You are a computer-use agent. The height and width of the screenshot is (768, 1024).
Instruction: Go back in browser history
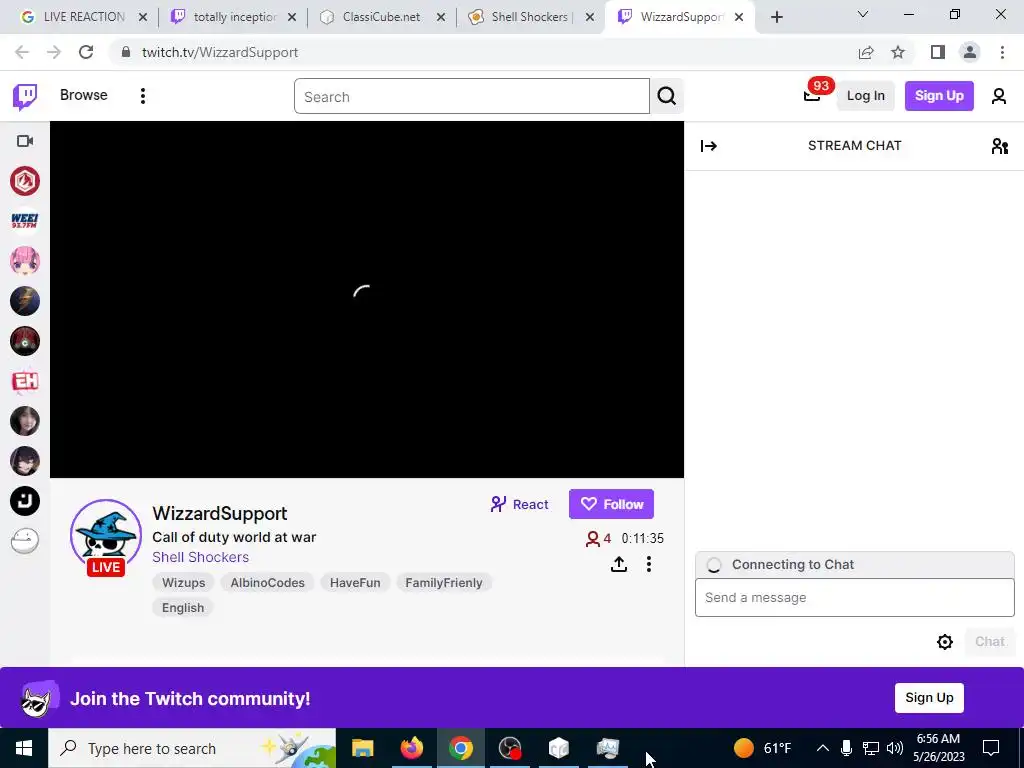coord(22,52)
